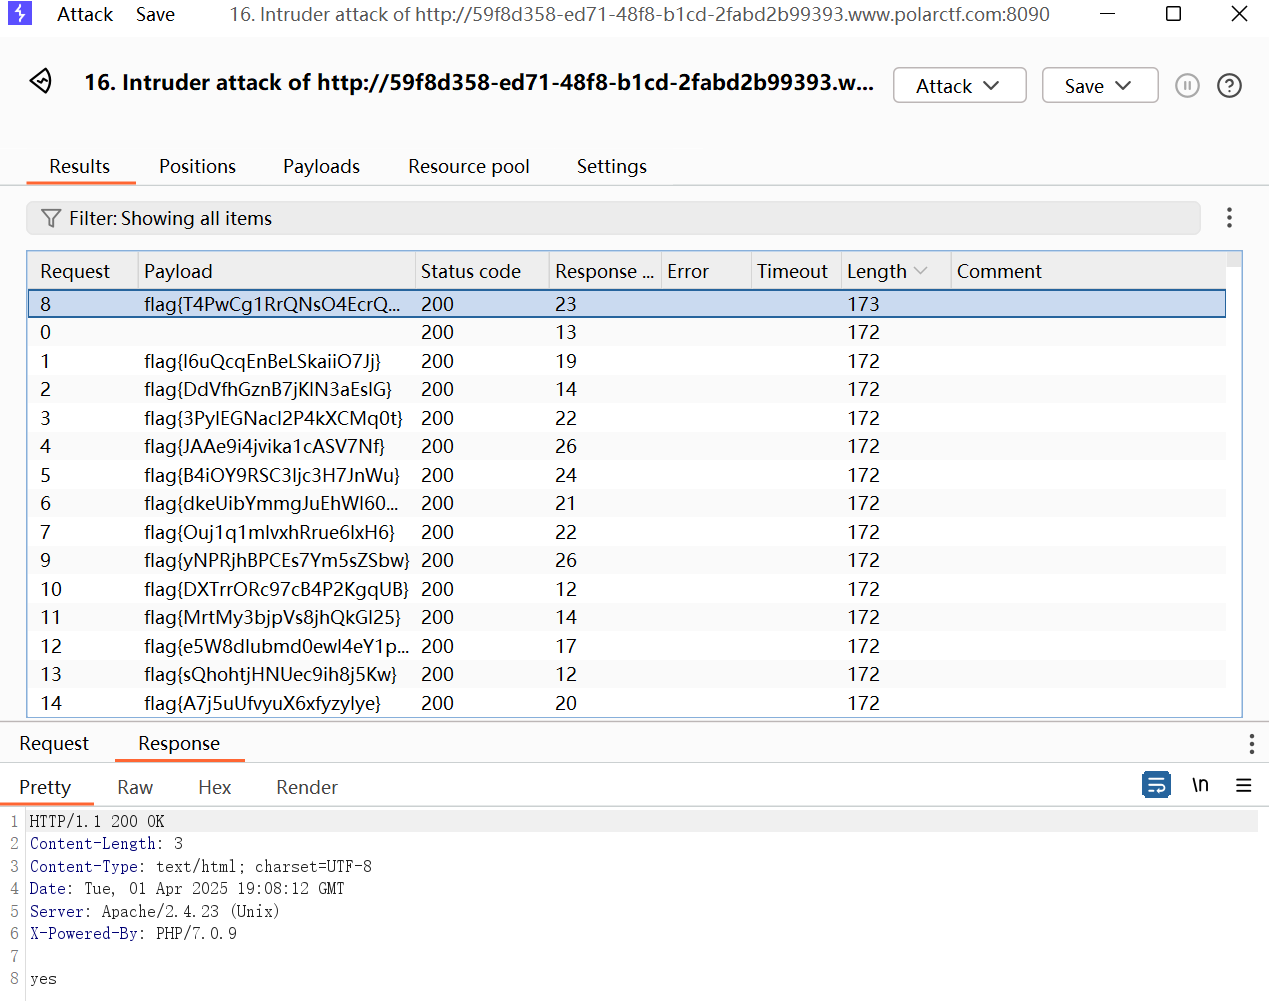The image size is (1269, 1001).
Task: Click the Intruder target icon beside title
Action: [41, 81]
